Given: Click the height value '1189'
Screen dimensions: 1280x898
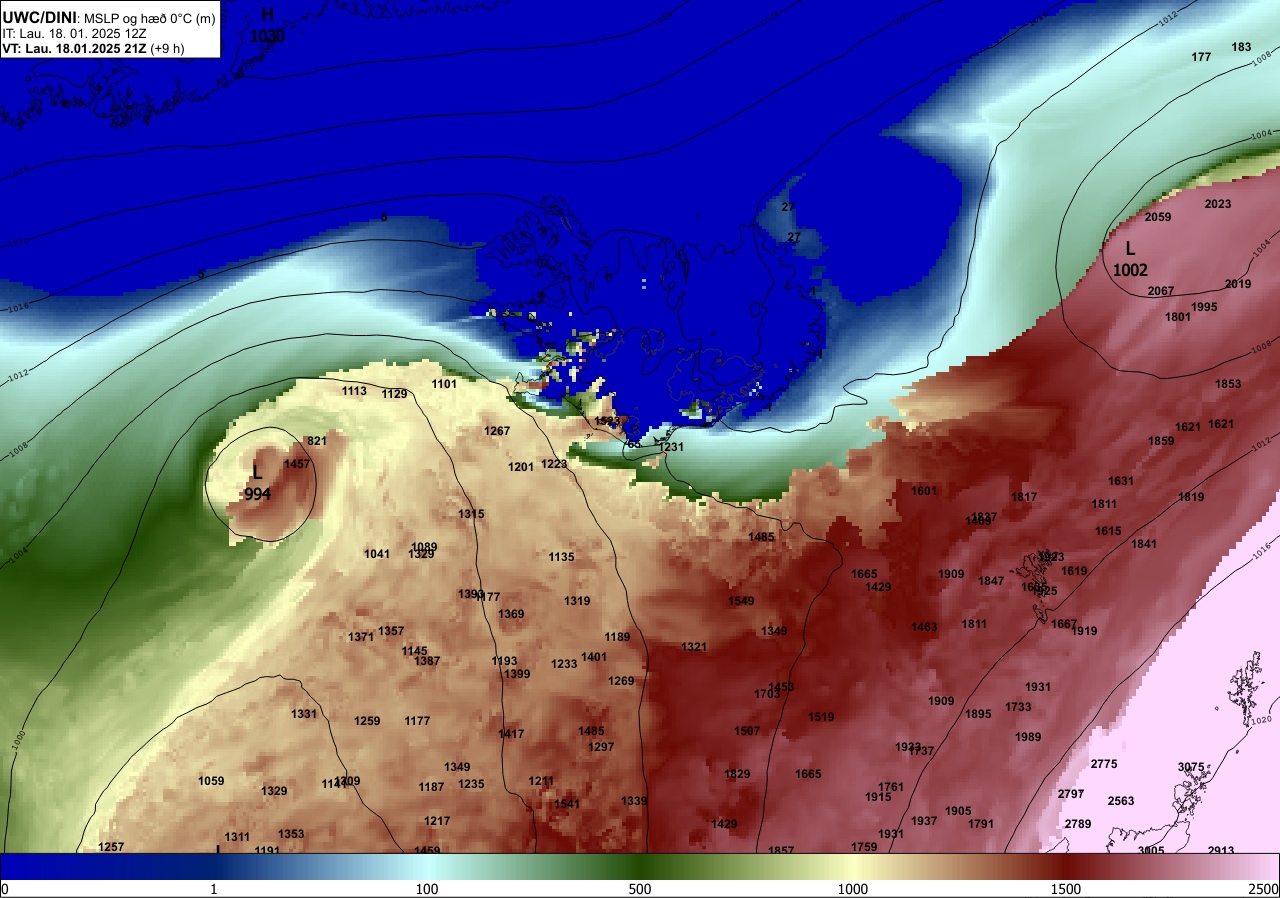Looking at the screenshot, I should [x=617, y=637].
